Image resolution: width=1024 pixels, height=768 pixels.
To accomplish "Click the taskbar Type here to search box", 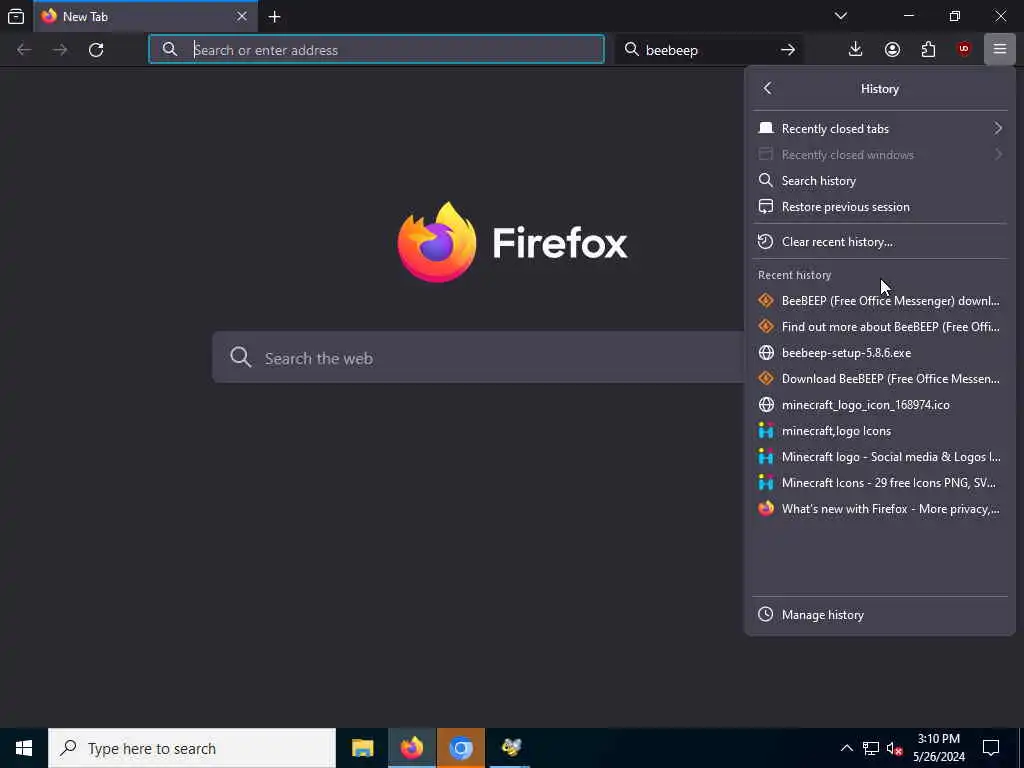I will point(192,748).
